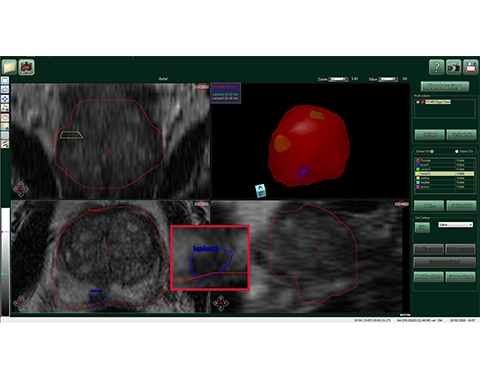Click the Zoom slider above the 3D view
480x380 pixels.
coord(338,79)
